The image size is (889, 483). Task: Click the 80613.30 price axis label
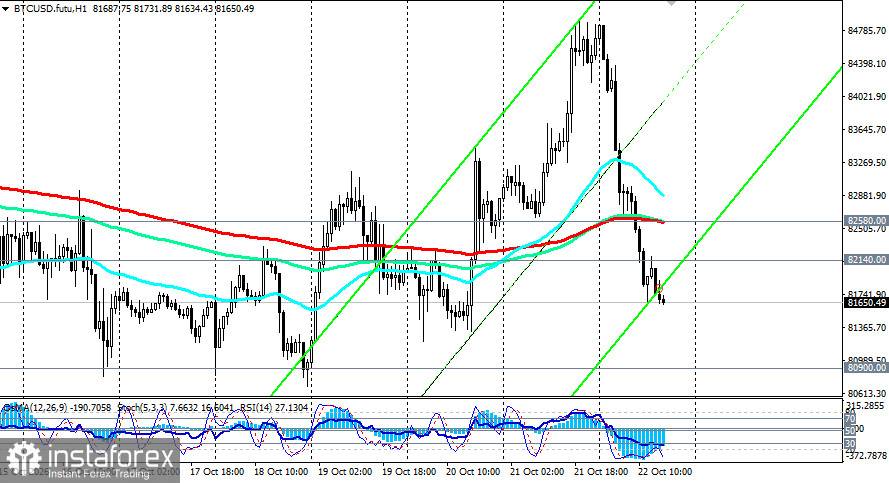pos(866,393)
